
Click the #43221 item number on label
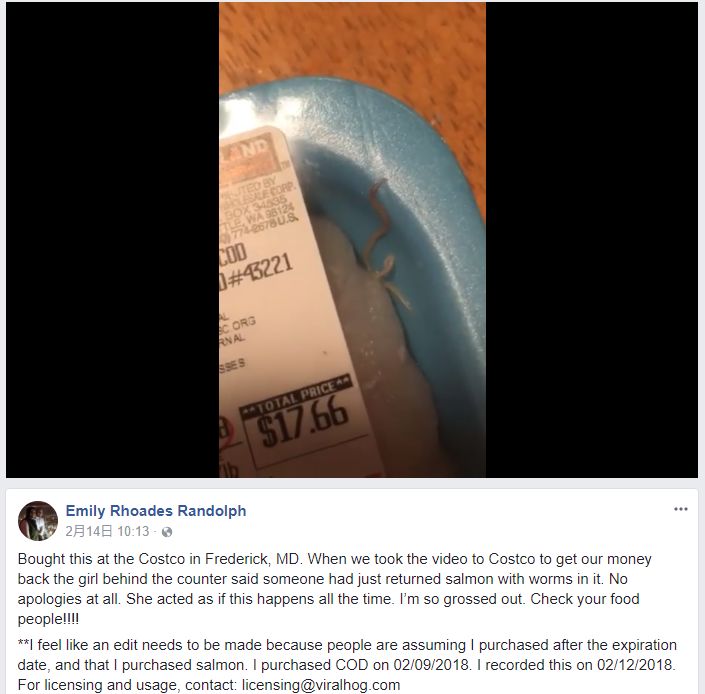(260, 271)
